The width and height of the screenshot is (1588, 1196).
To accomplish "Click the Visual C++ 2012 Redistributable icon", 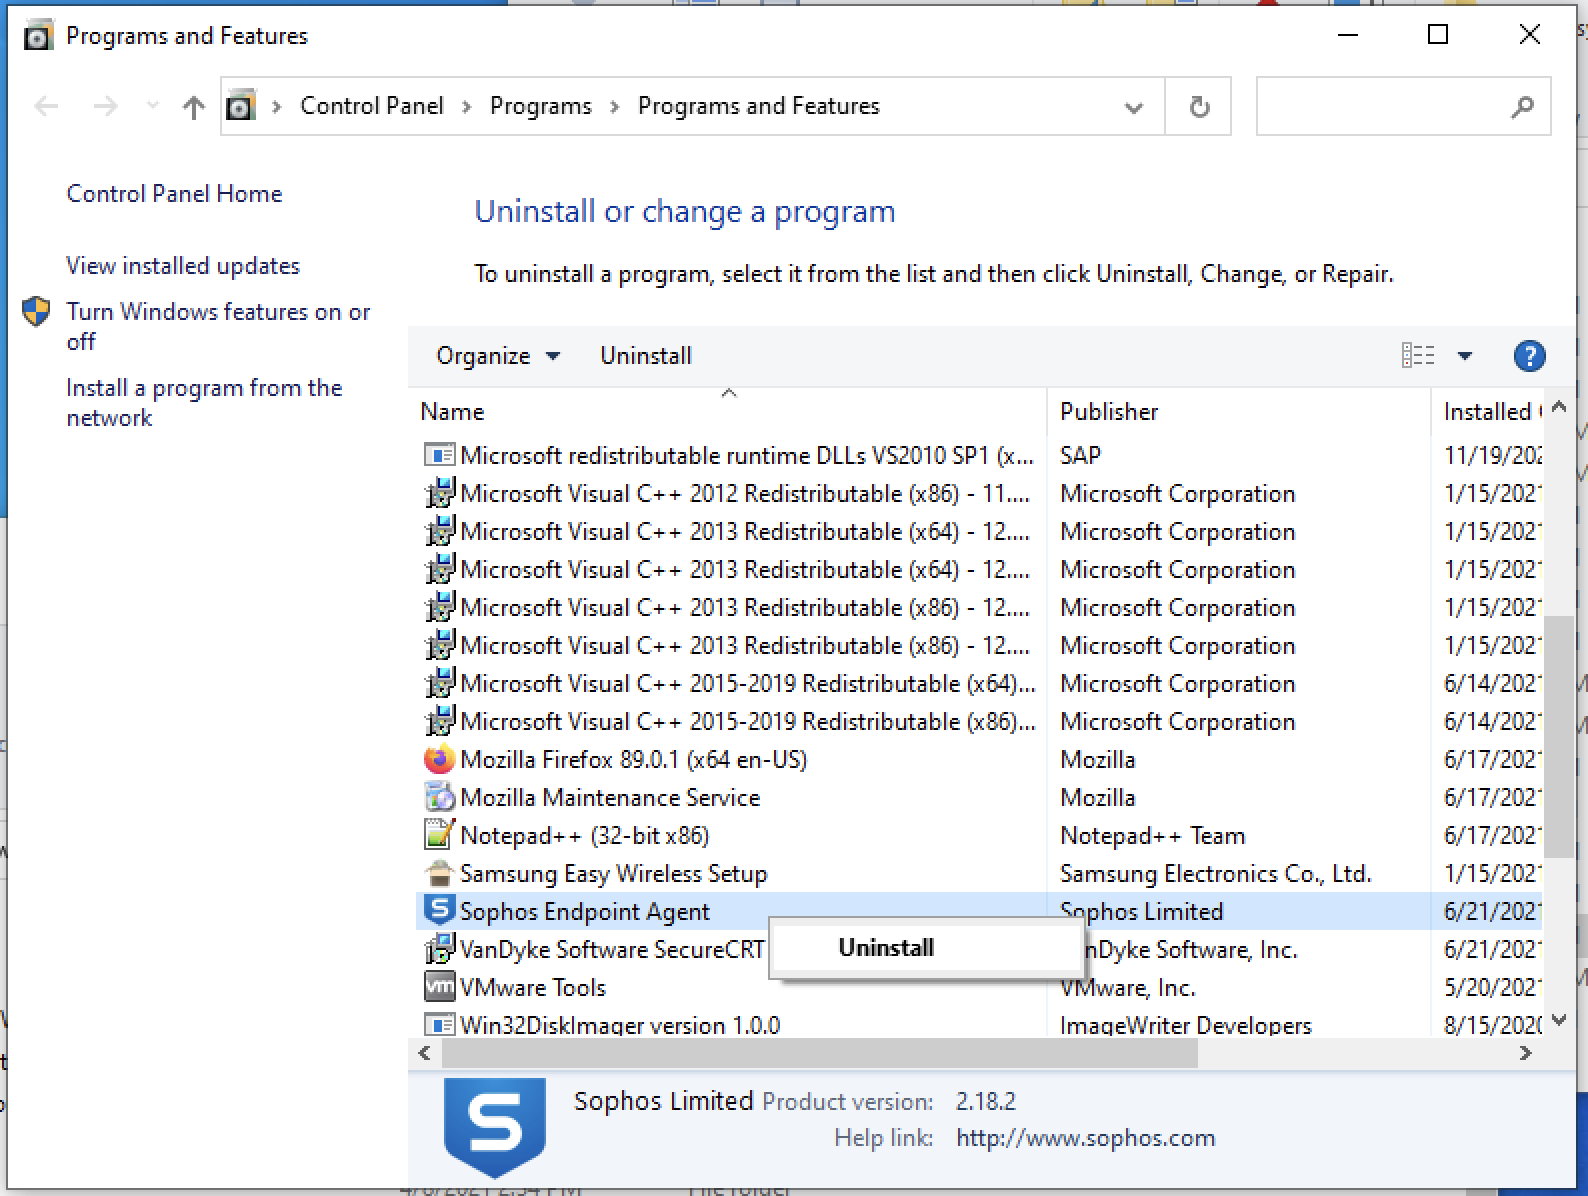I will [439, 493].
